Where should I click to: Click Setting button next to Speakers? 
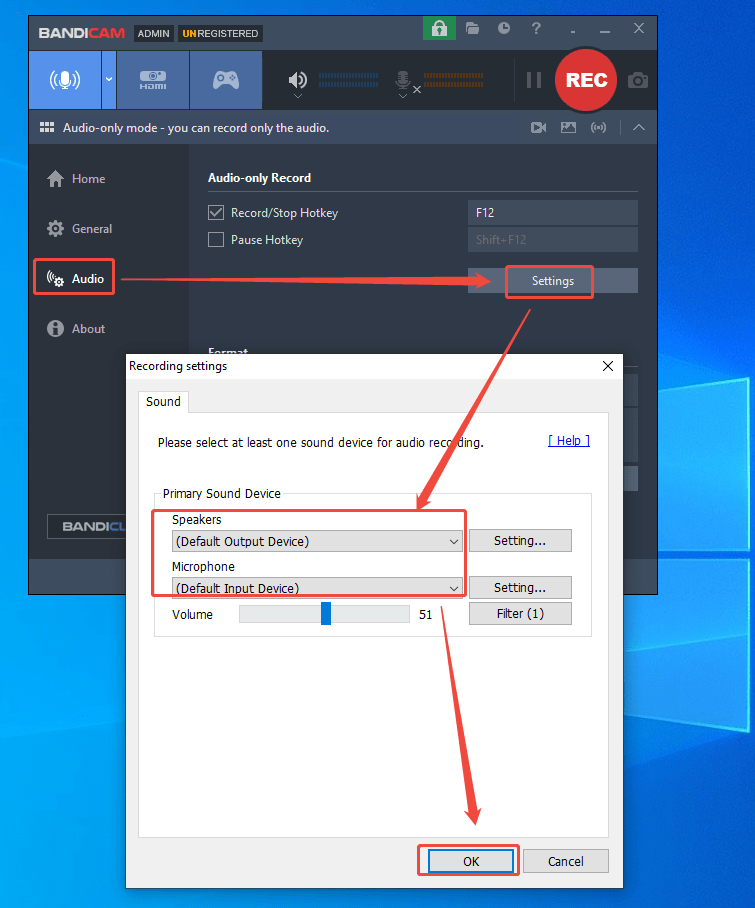pos(520,540)
